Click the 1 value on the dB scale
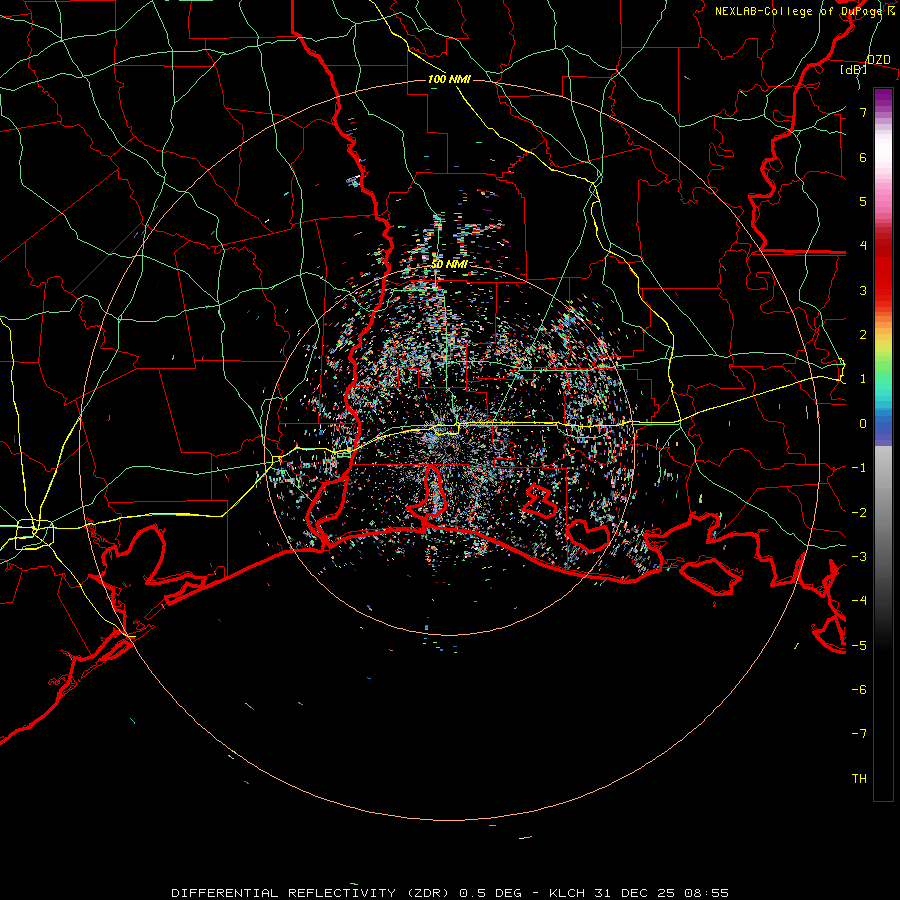900x900 pixels. pos(863,379)
